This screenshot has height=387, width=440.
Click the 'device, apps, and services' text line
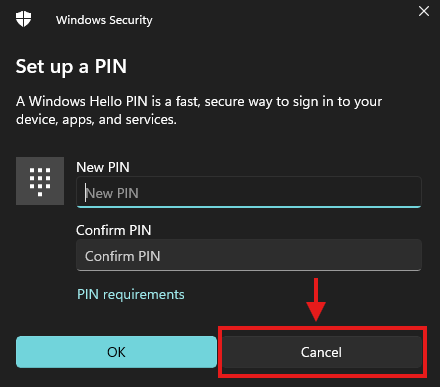point(96,120)
